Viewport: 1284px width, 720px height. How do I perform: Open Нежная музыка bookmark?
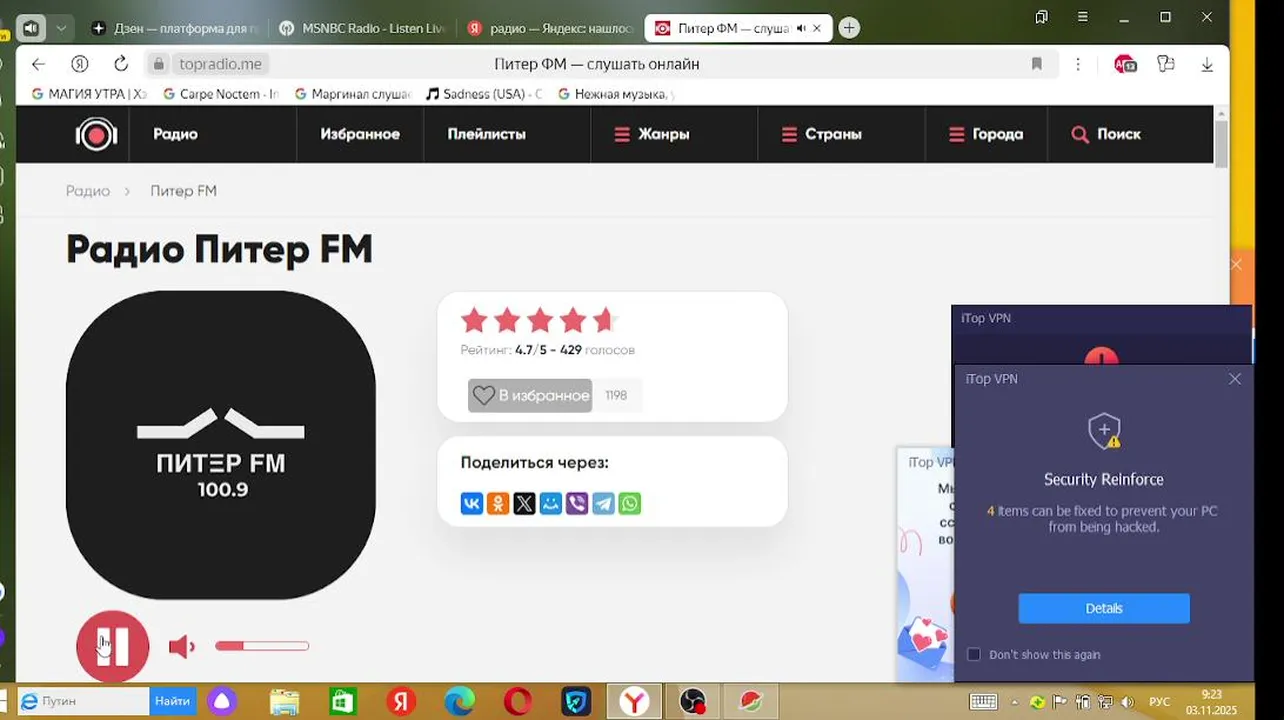(x=616, y=94)
